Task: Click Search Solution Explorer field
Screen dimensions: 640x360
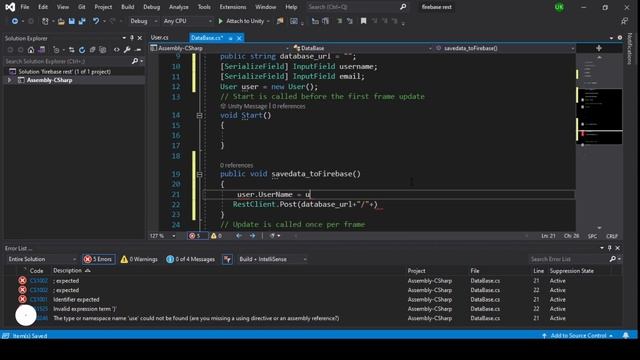Action: coord(67,61)
